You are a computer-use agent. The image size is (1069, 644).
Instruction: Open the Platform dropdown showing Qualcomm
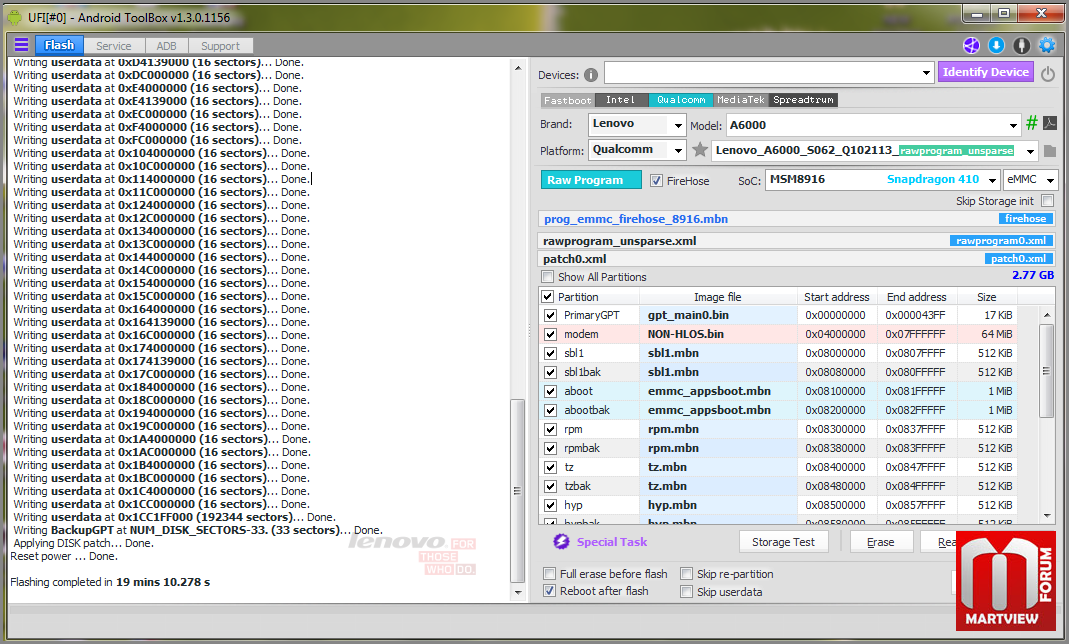click(678, 151)
